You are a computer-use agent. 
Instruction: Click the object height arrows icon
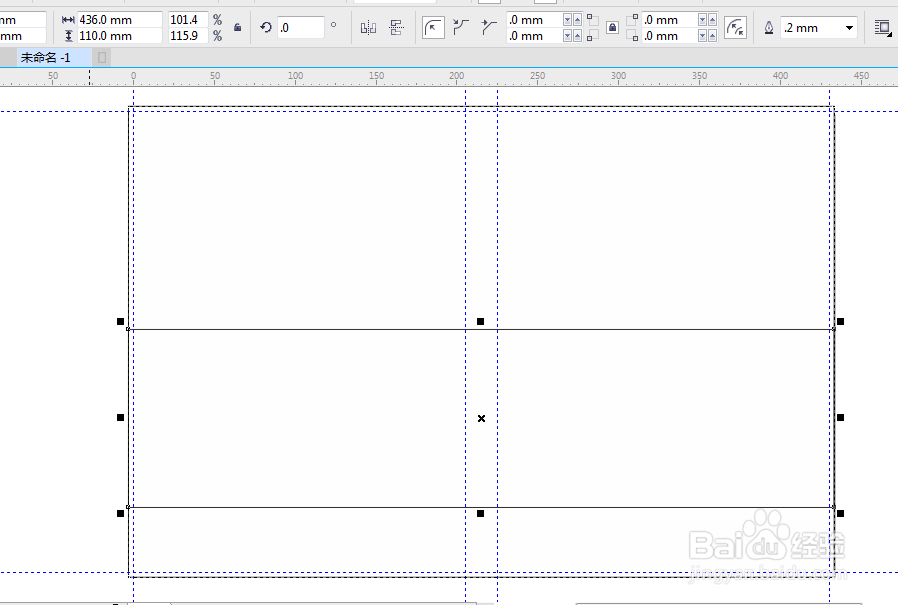pos(68,36)
